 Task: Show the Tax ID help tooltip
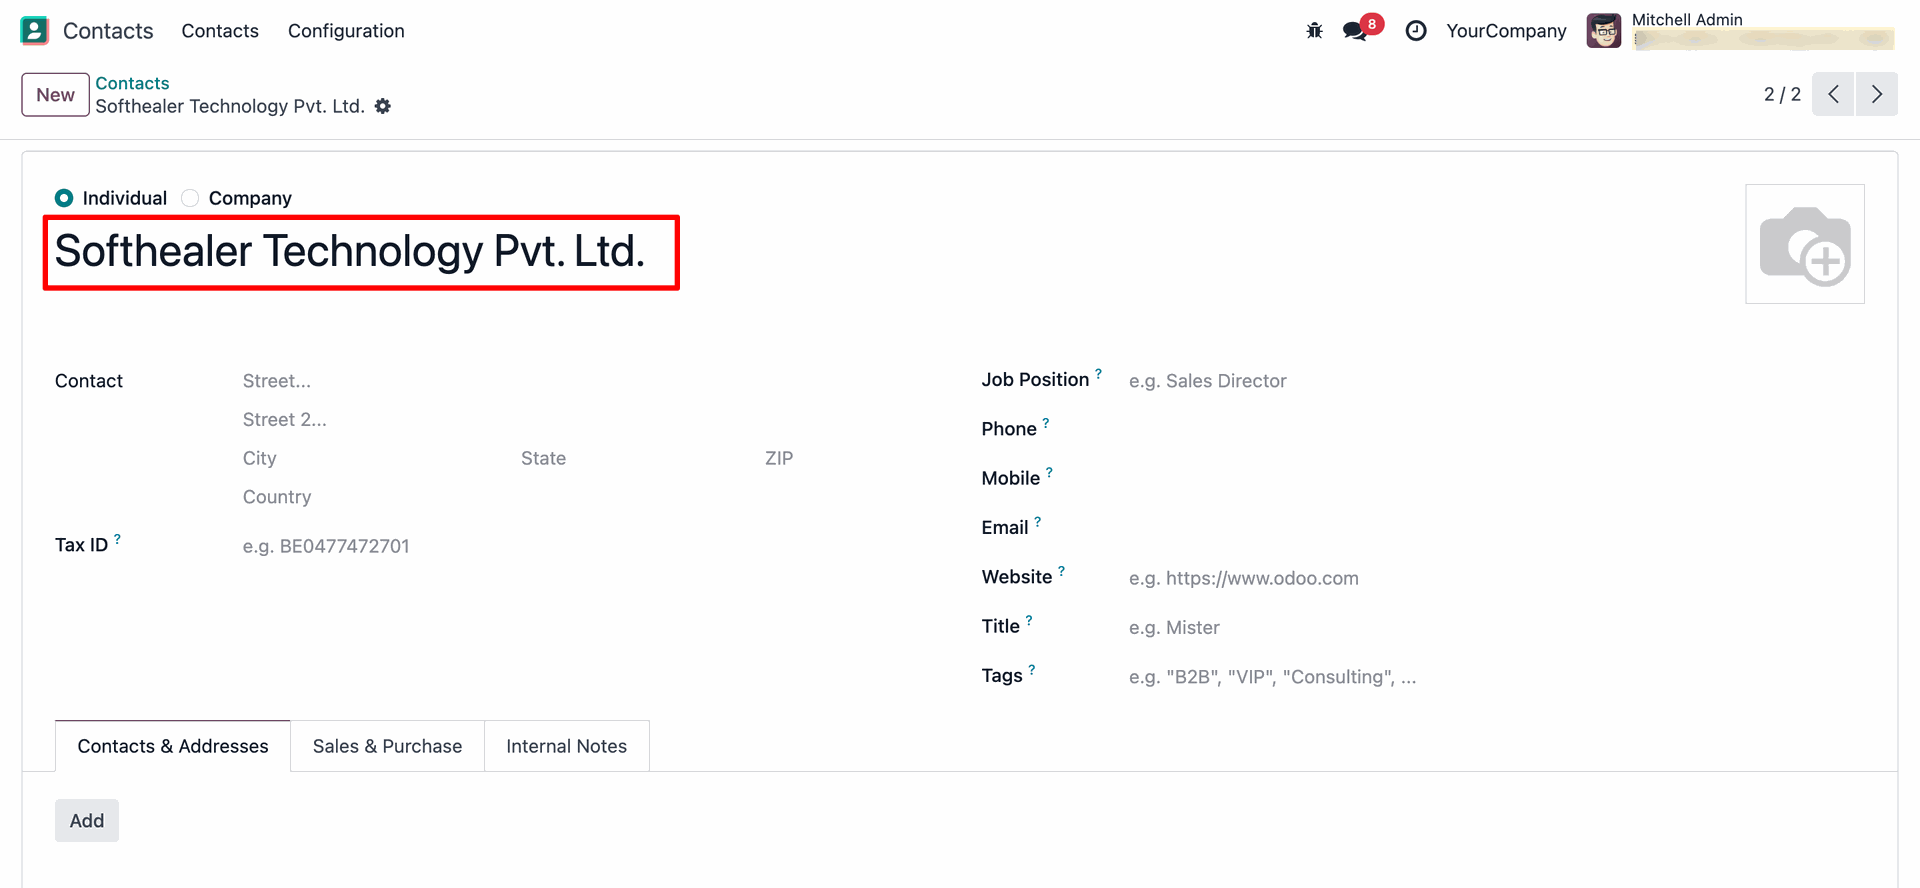tap(117, 539)
